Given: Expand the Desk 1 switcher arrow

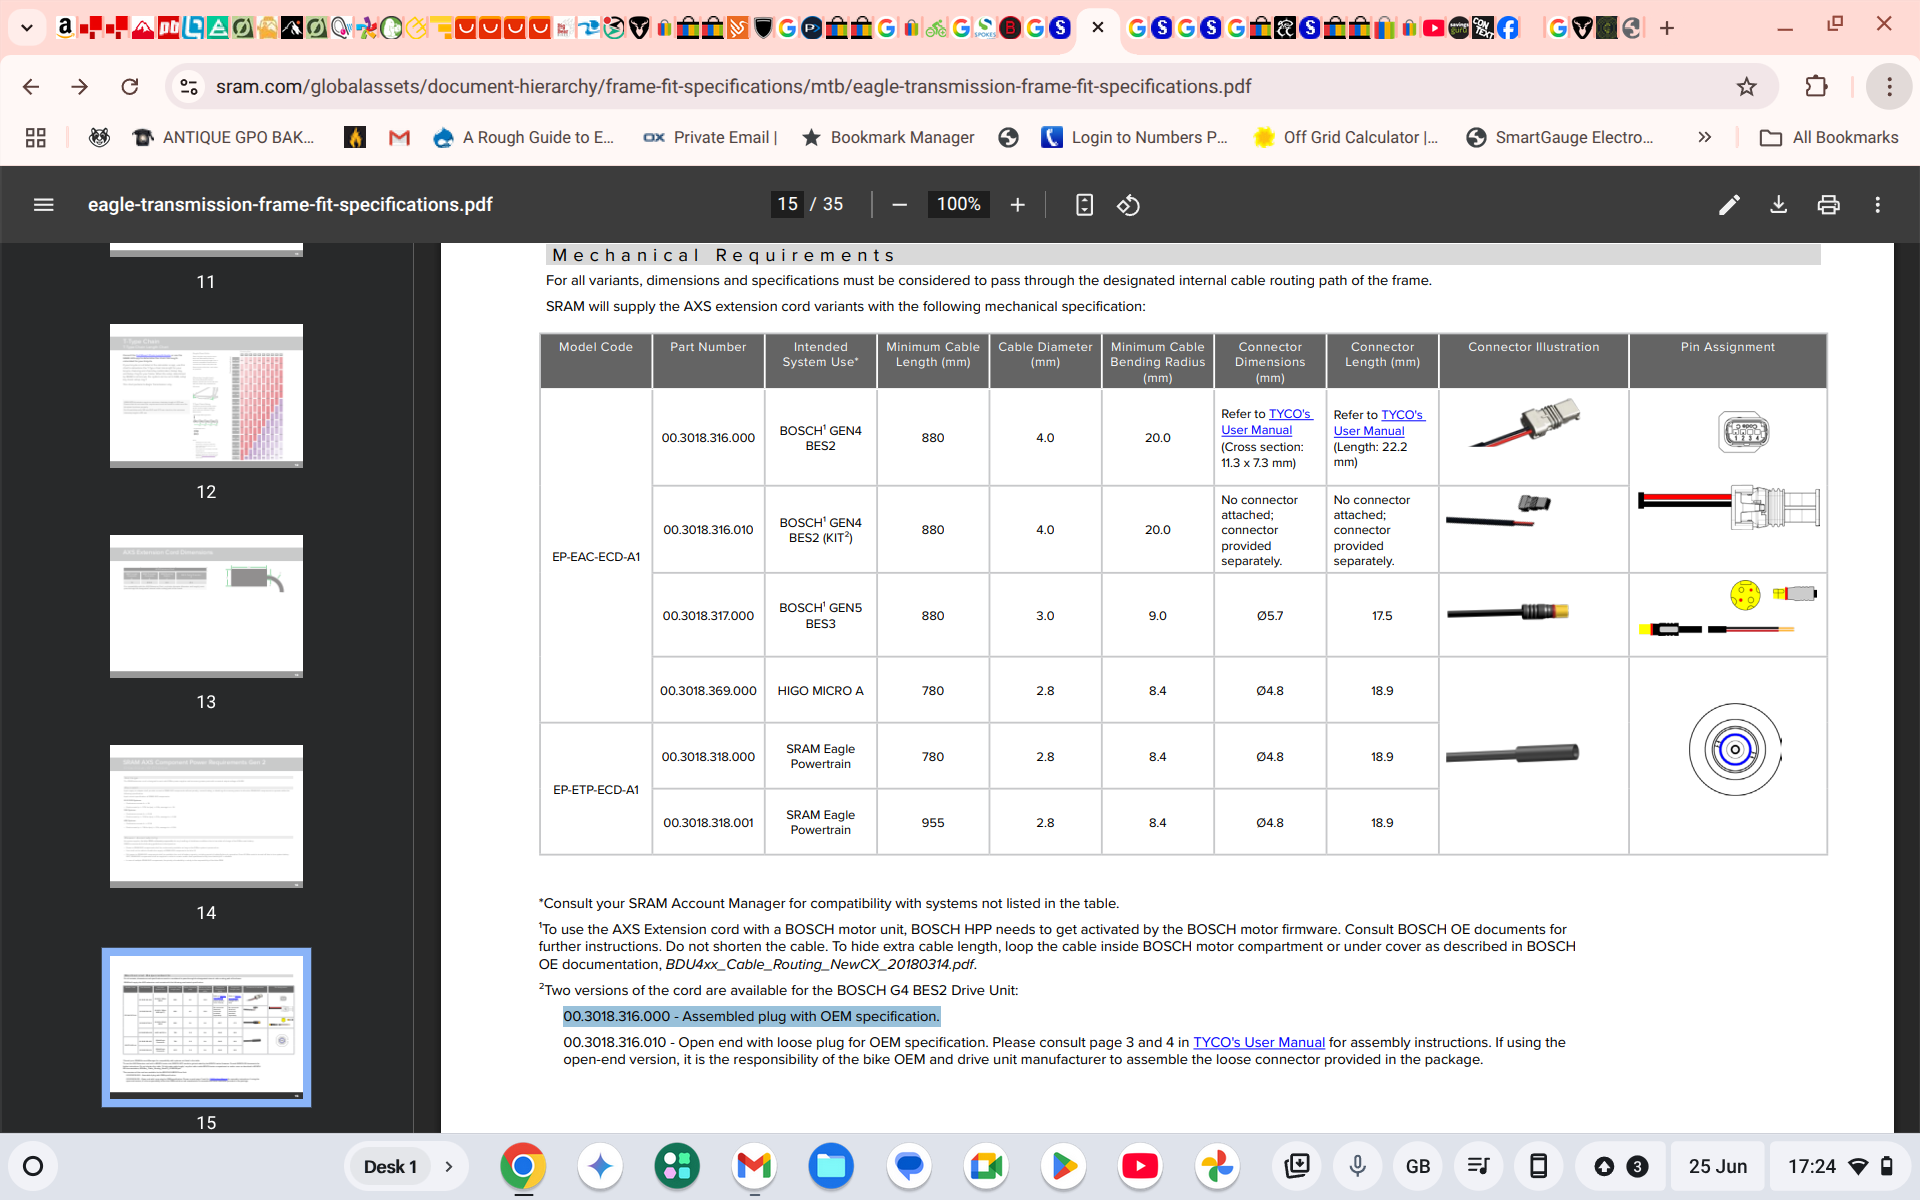Looking at the screenshot, I should 448,1166.
